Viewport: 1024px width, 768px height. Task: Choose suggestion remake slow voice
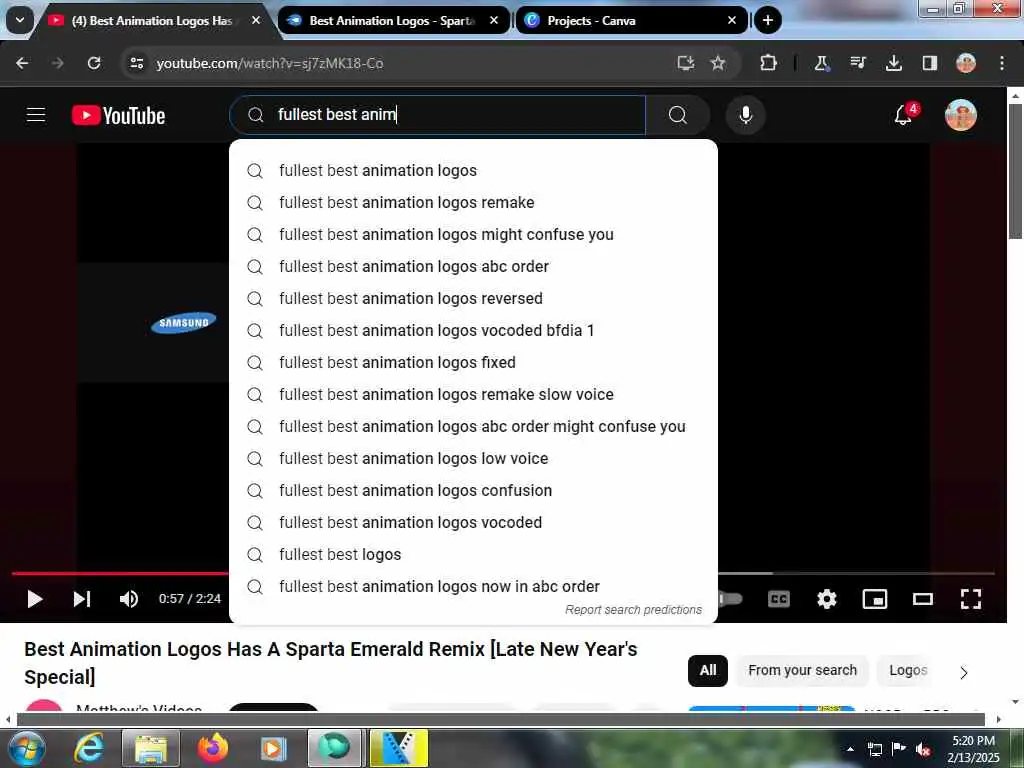(473, 394)
